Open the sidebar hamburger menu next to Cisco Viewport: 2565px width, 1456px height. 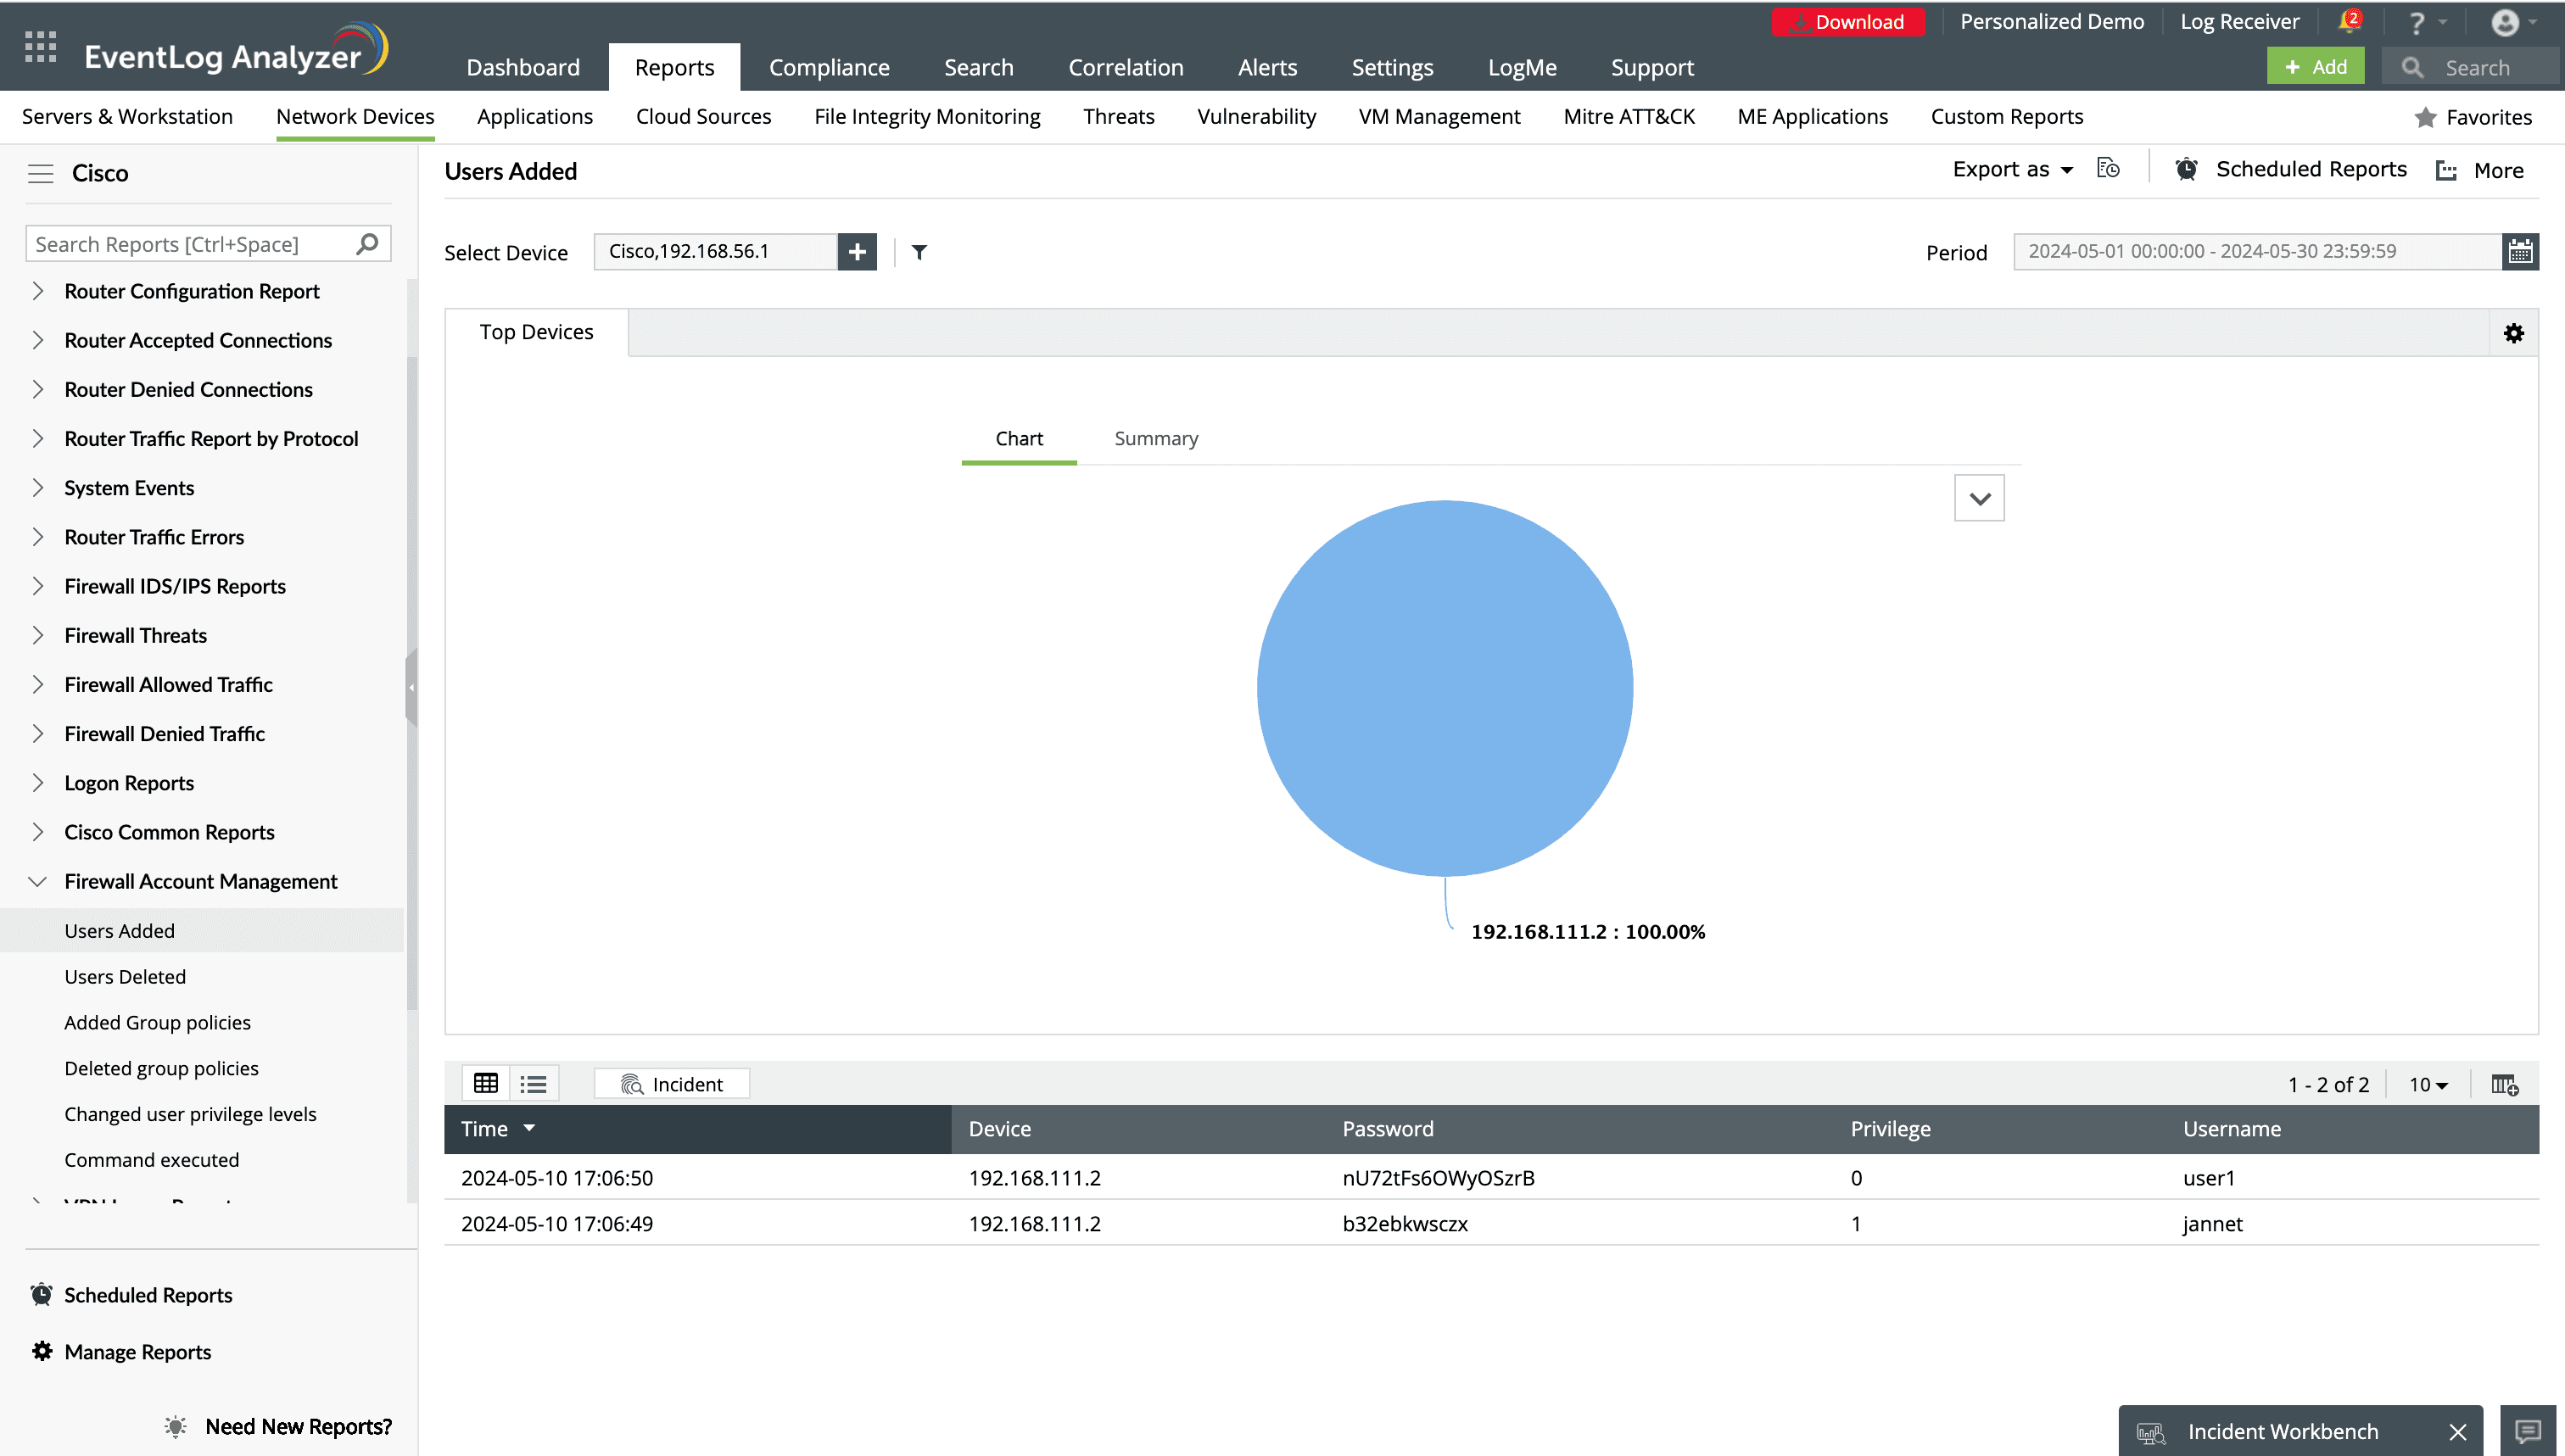coord(41,172)
